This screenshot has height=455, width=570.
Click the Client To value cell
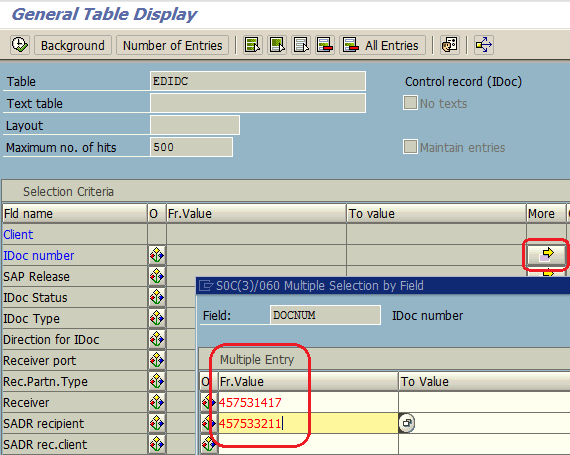pyautogui.click(x=437, y=234)
